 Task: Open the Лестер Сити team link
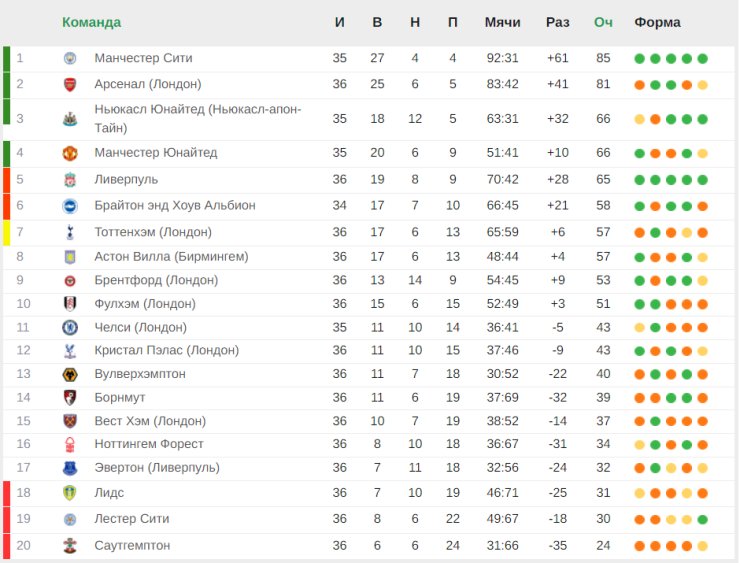tap(132, 519)
